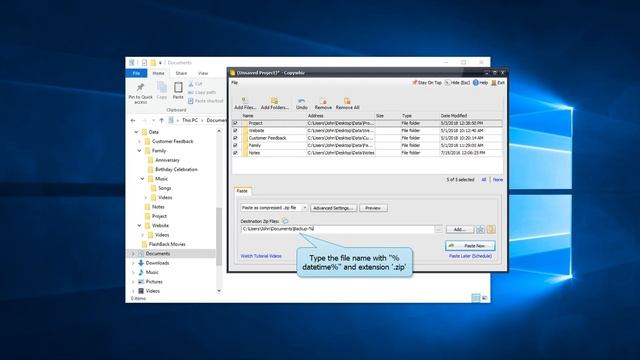Click Pin to Quick access in Explorer

click(x=140, y=93)
